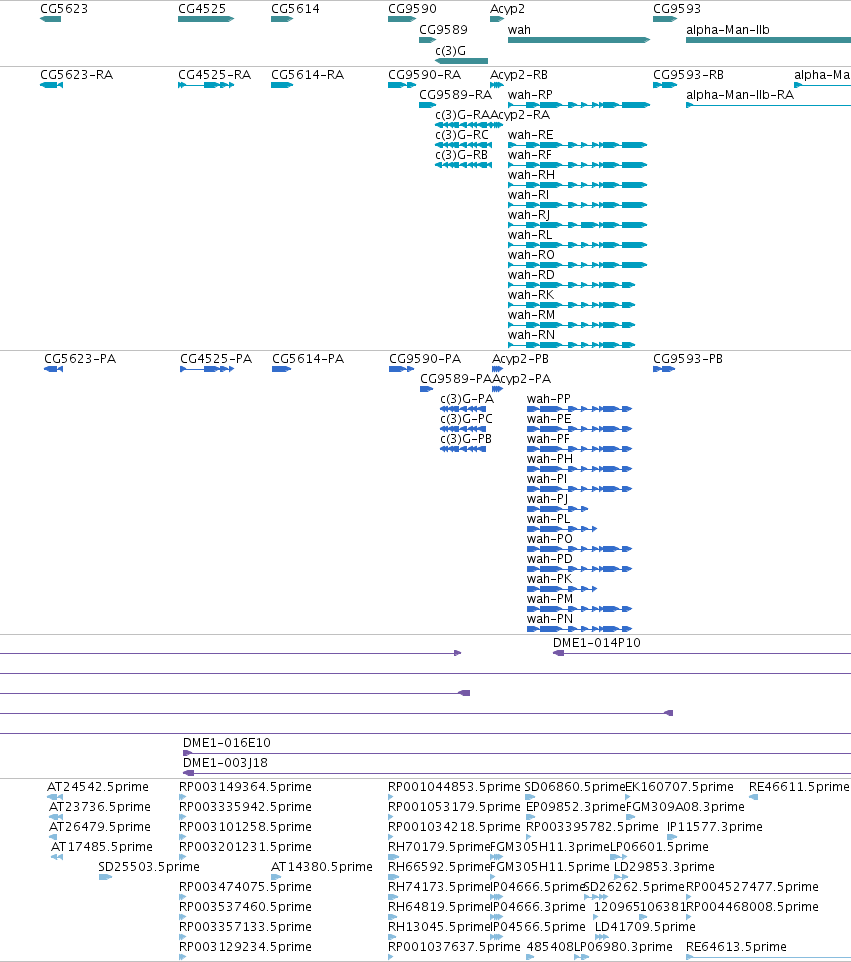This screenshot has height=962, width=851.
Task: Click the c(3)G-PA protein label
Action: point(467,399)
